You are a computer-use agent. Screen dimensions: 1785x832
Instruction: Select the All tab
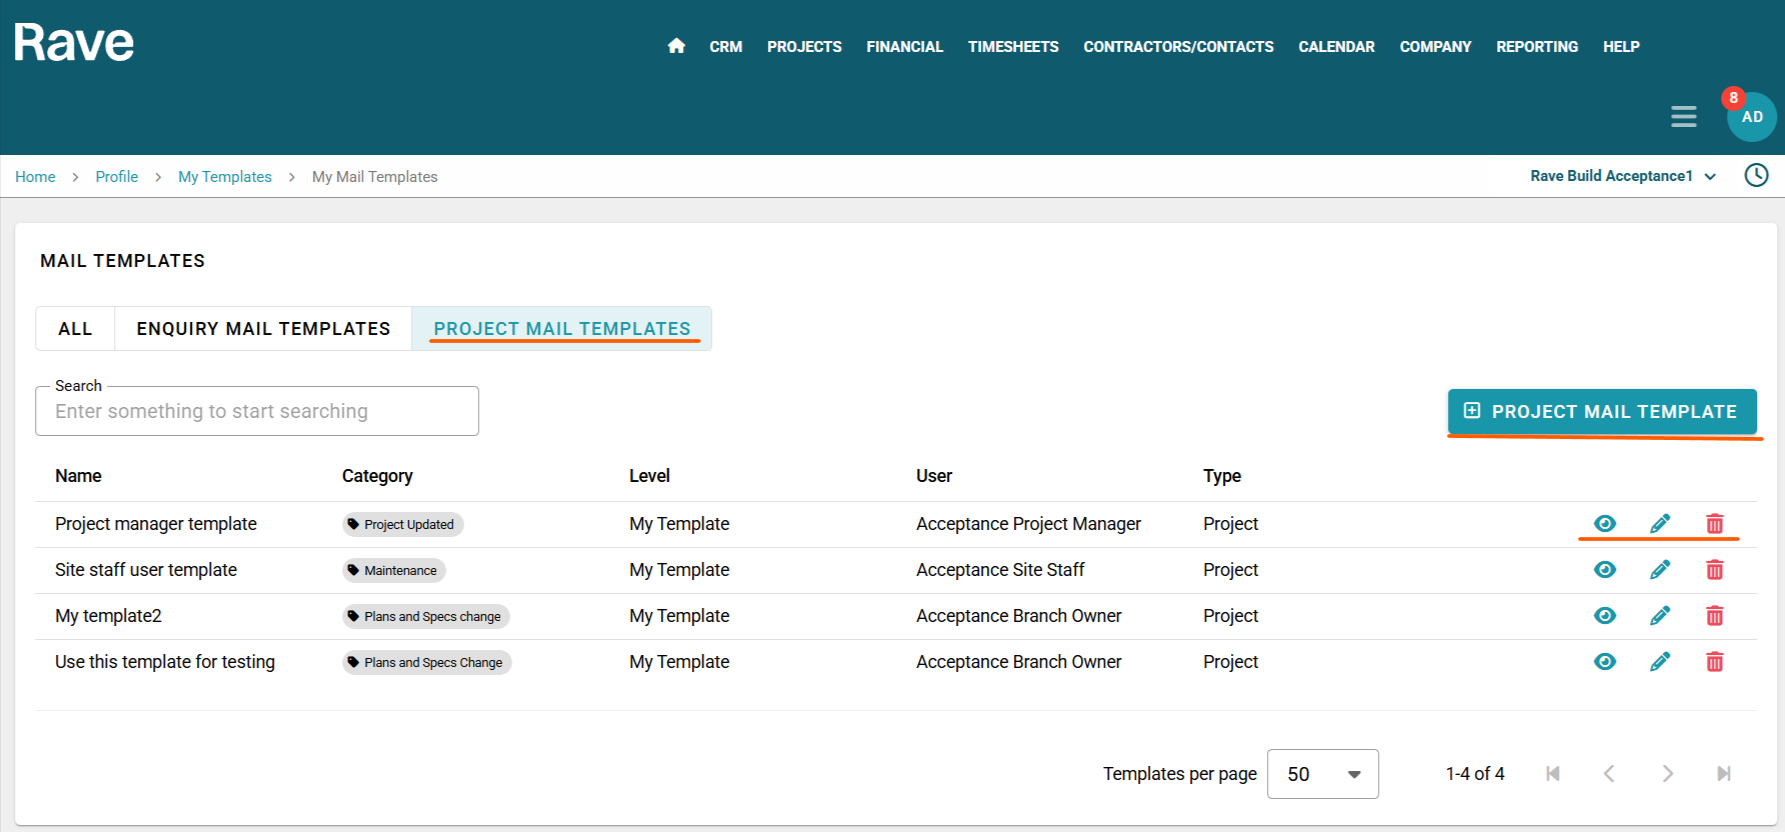[x=75, y=329]
